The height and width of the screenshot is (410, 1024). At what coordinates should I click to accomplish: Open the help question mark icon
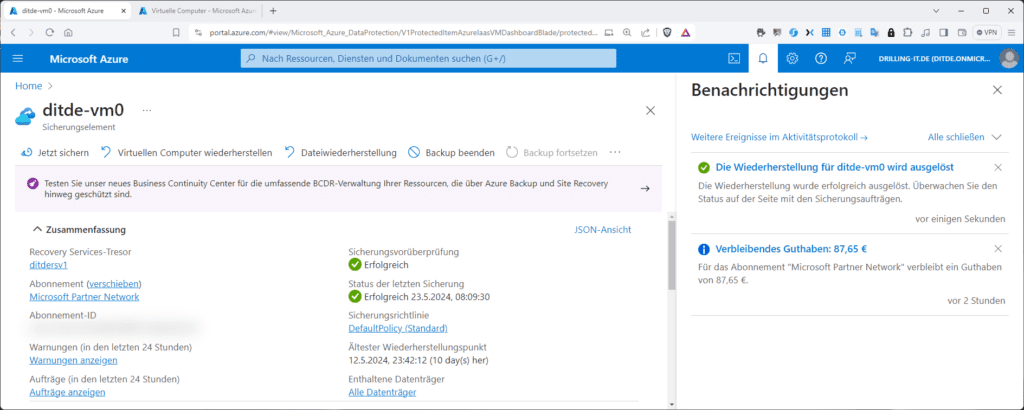point(821,59)
